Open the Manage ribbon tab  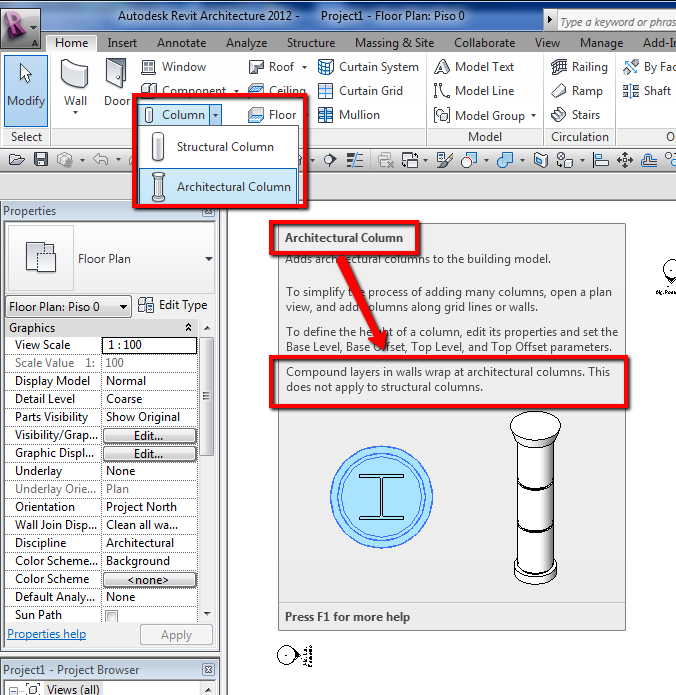[x=602, y=43]
